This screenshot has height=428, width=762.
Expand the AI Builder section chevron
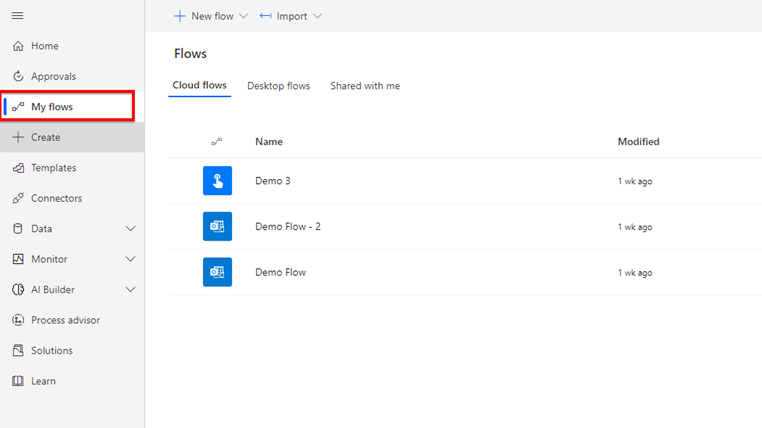click(130, 290)
